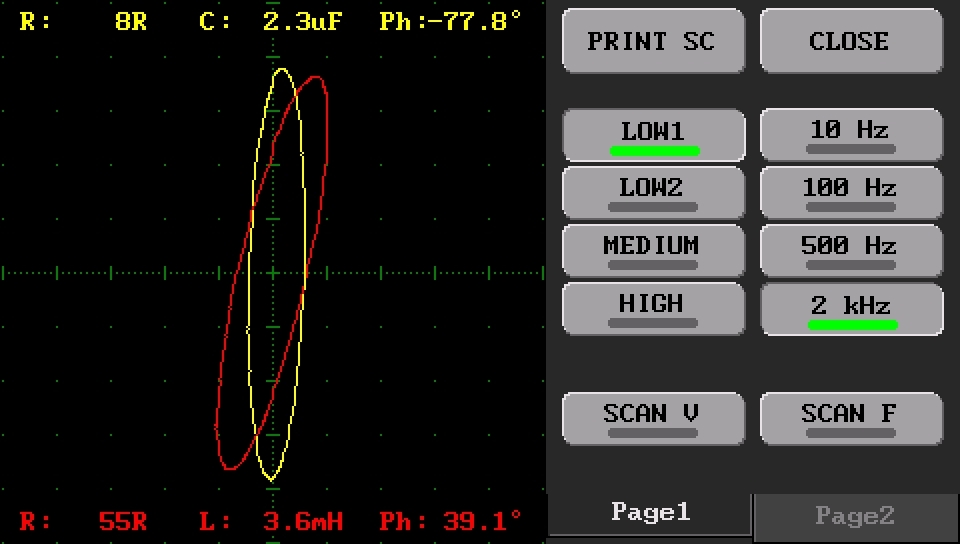Set frequency to 500 Hz
Screen dimensions: 960x544
pyautogui.click(x=851, y=250)
